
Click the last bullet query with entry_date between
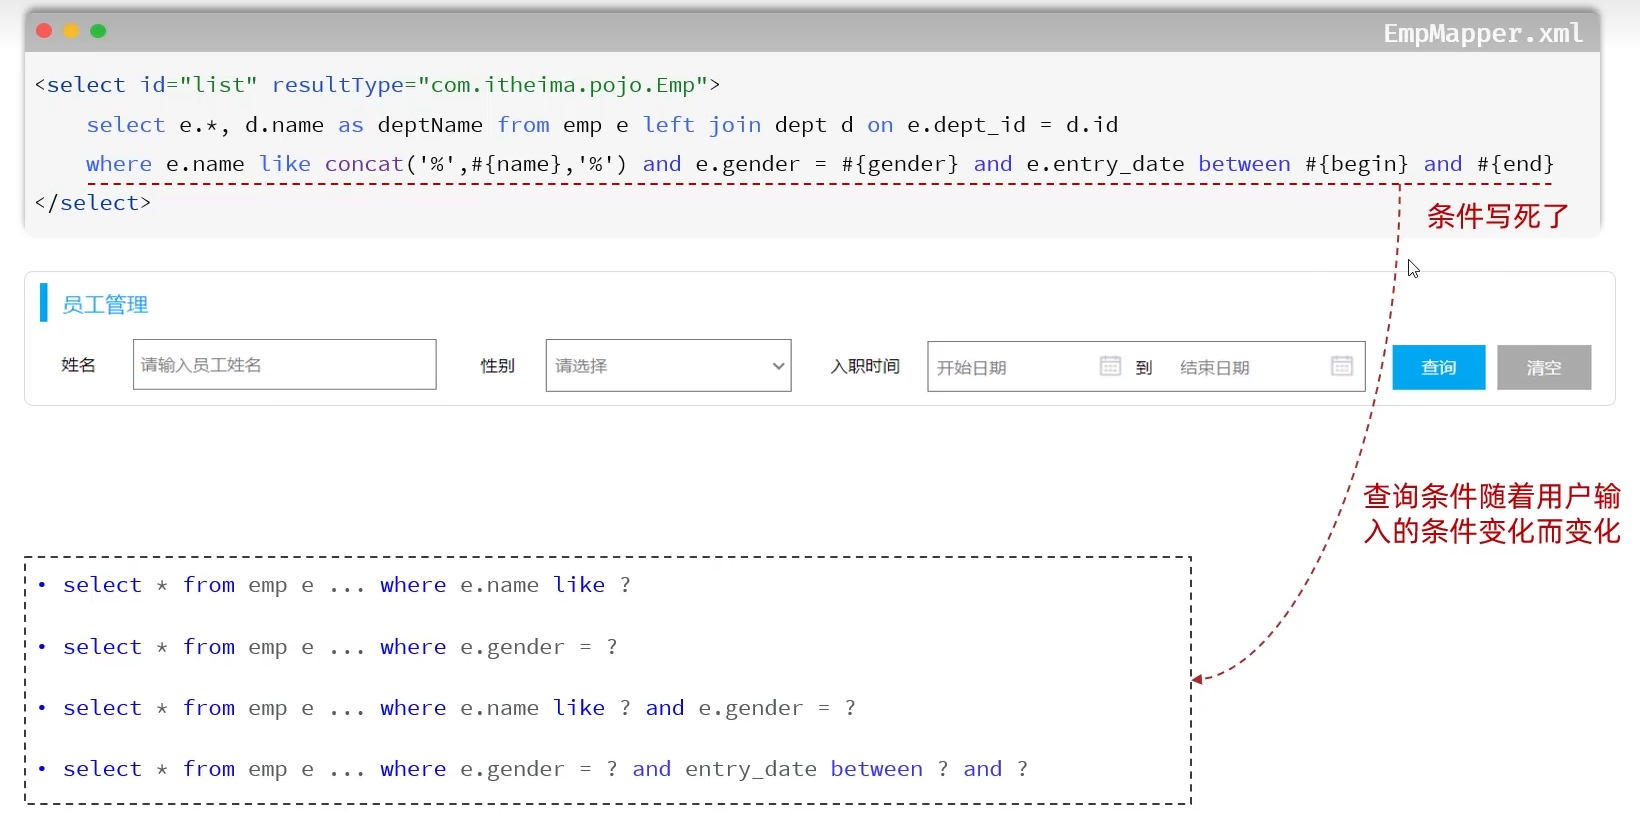point(545,769)
